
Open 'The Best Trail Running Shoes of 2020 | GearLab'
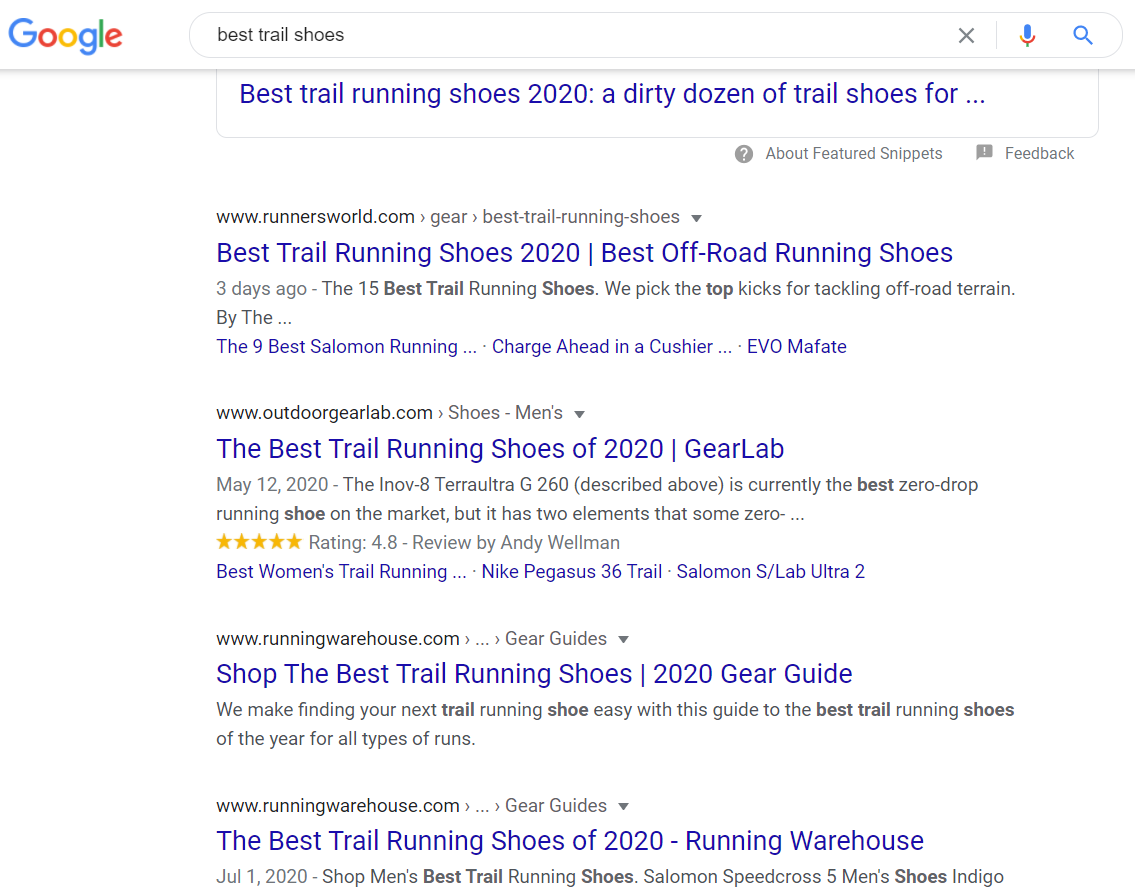pyautogui.click(x=499, y=449)
